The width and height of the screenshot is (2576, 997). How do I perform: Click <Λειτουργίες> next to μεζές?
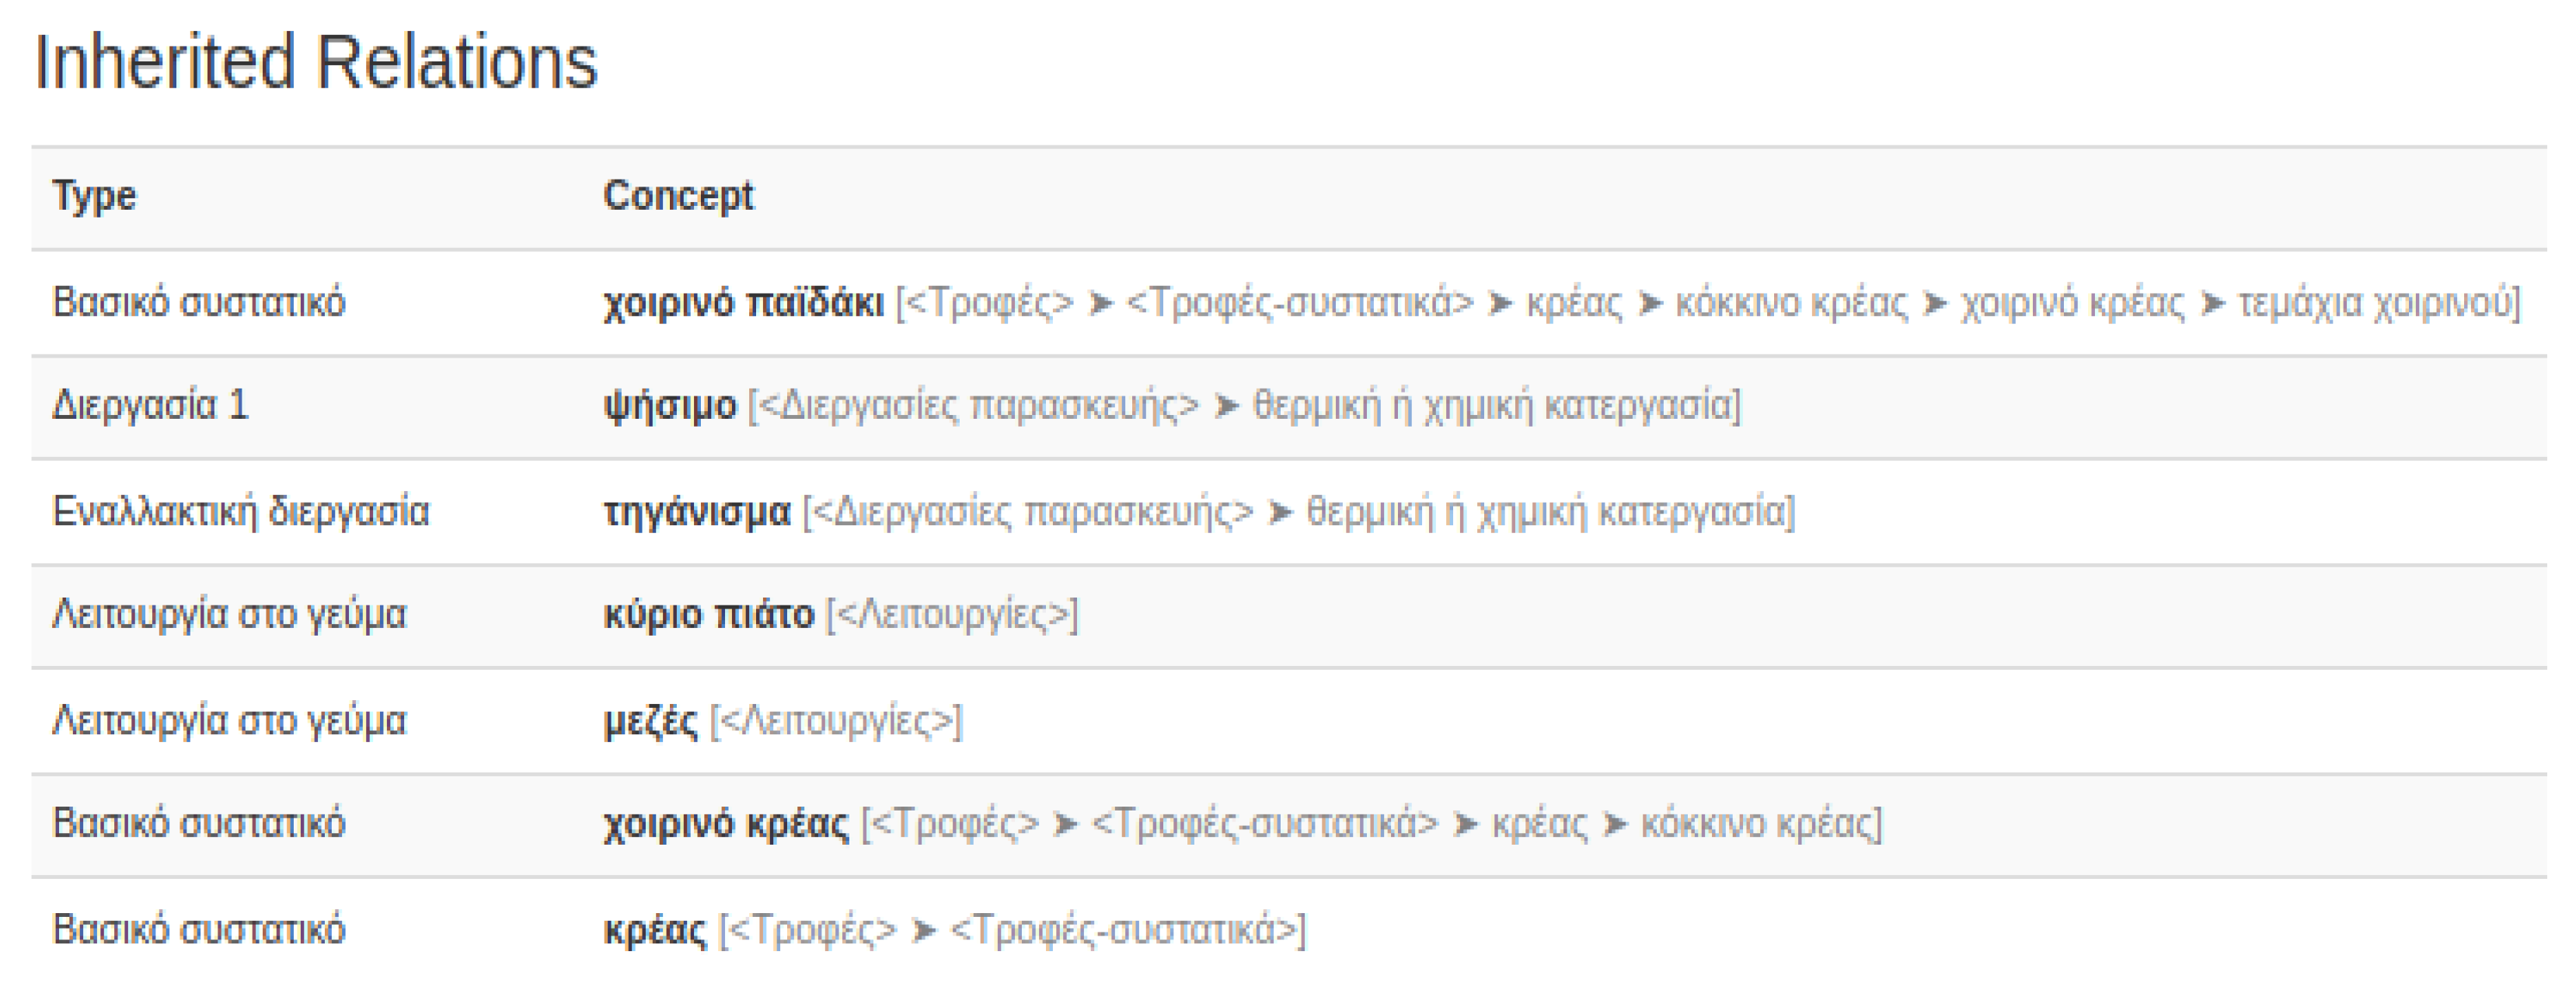[835, 720]
